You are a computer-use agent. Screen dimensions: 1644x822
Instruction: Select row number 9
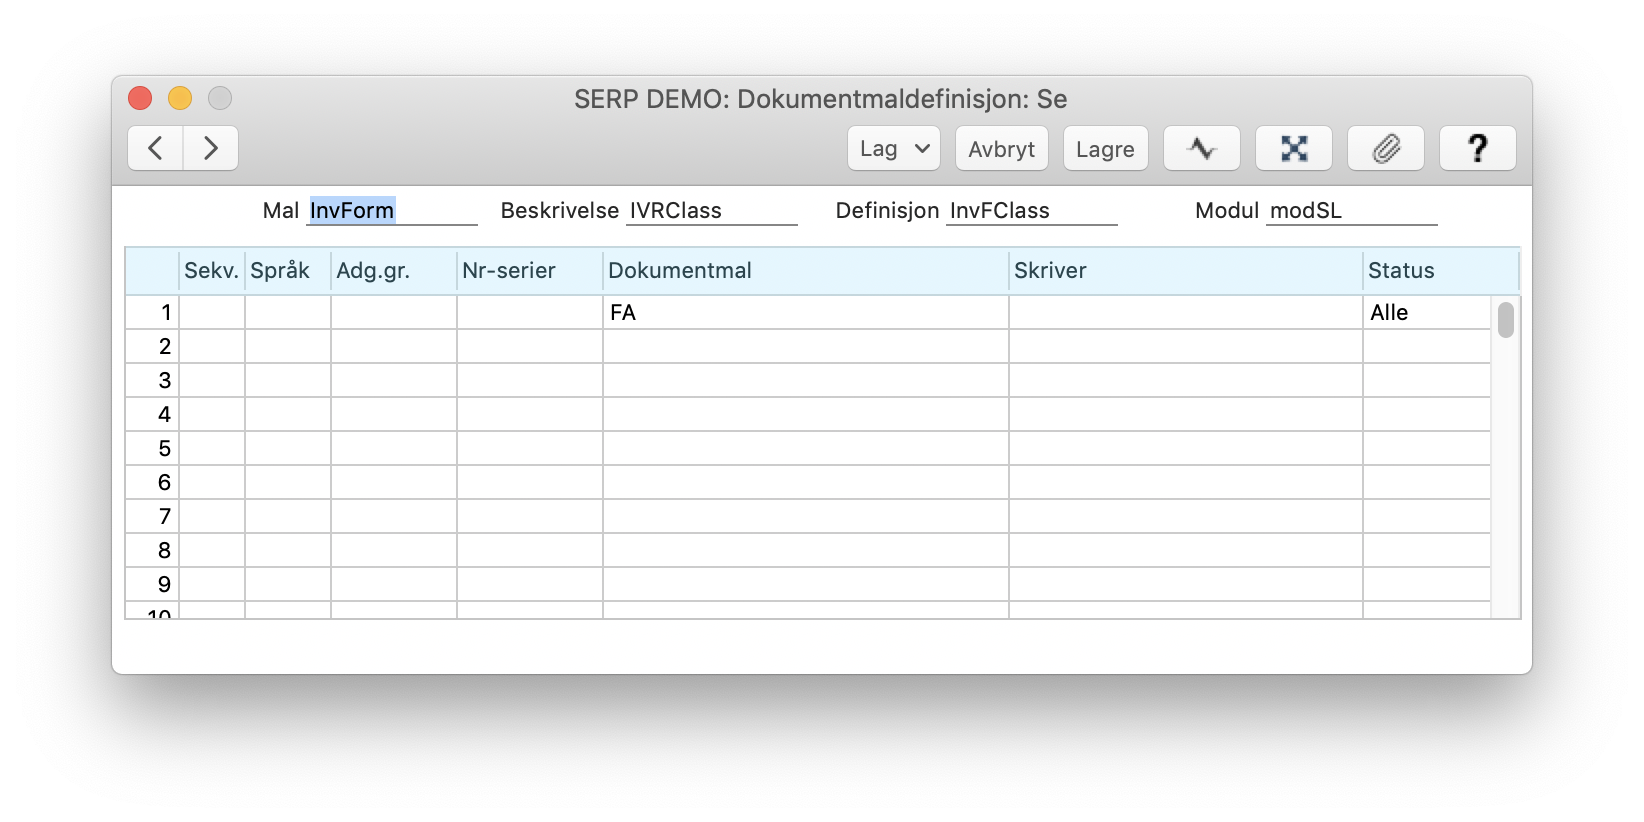click(x=153, y=584)
